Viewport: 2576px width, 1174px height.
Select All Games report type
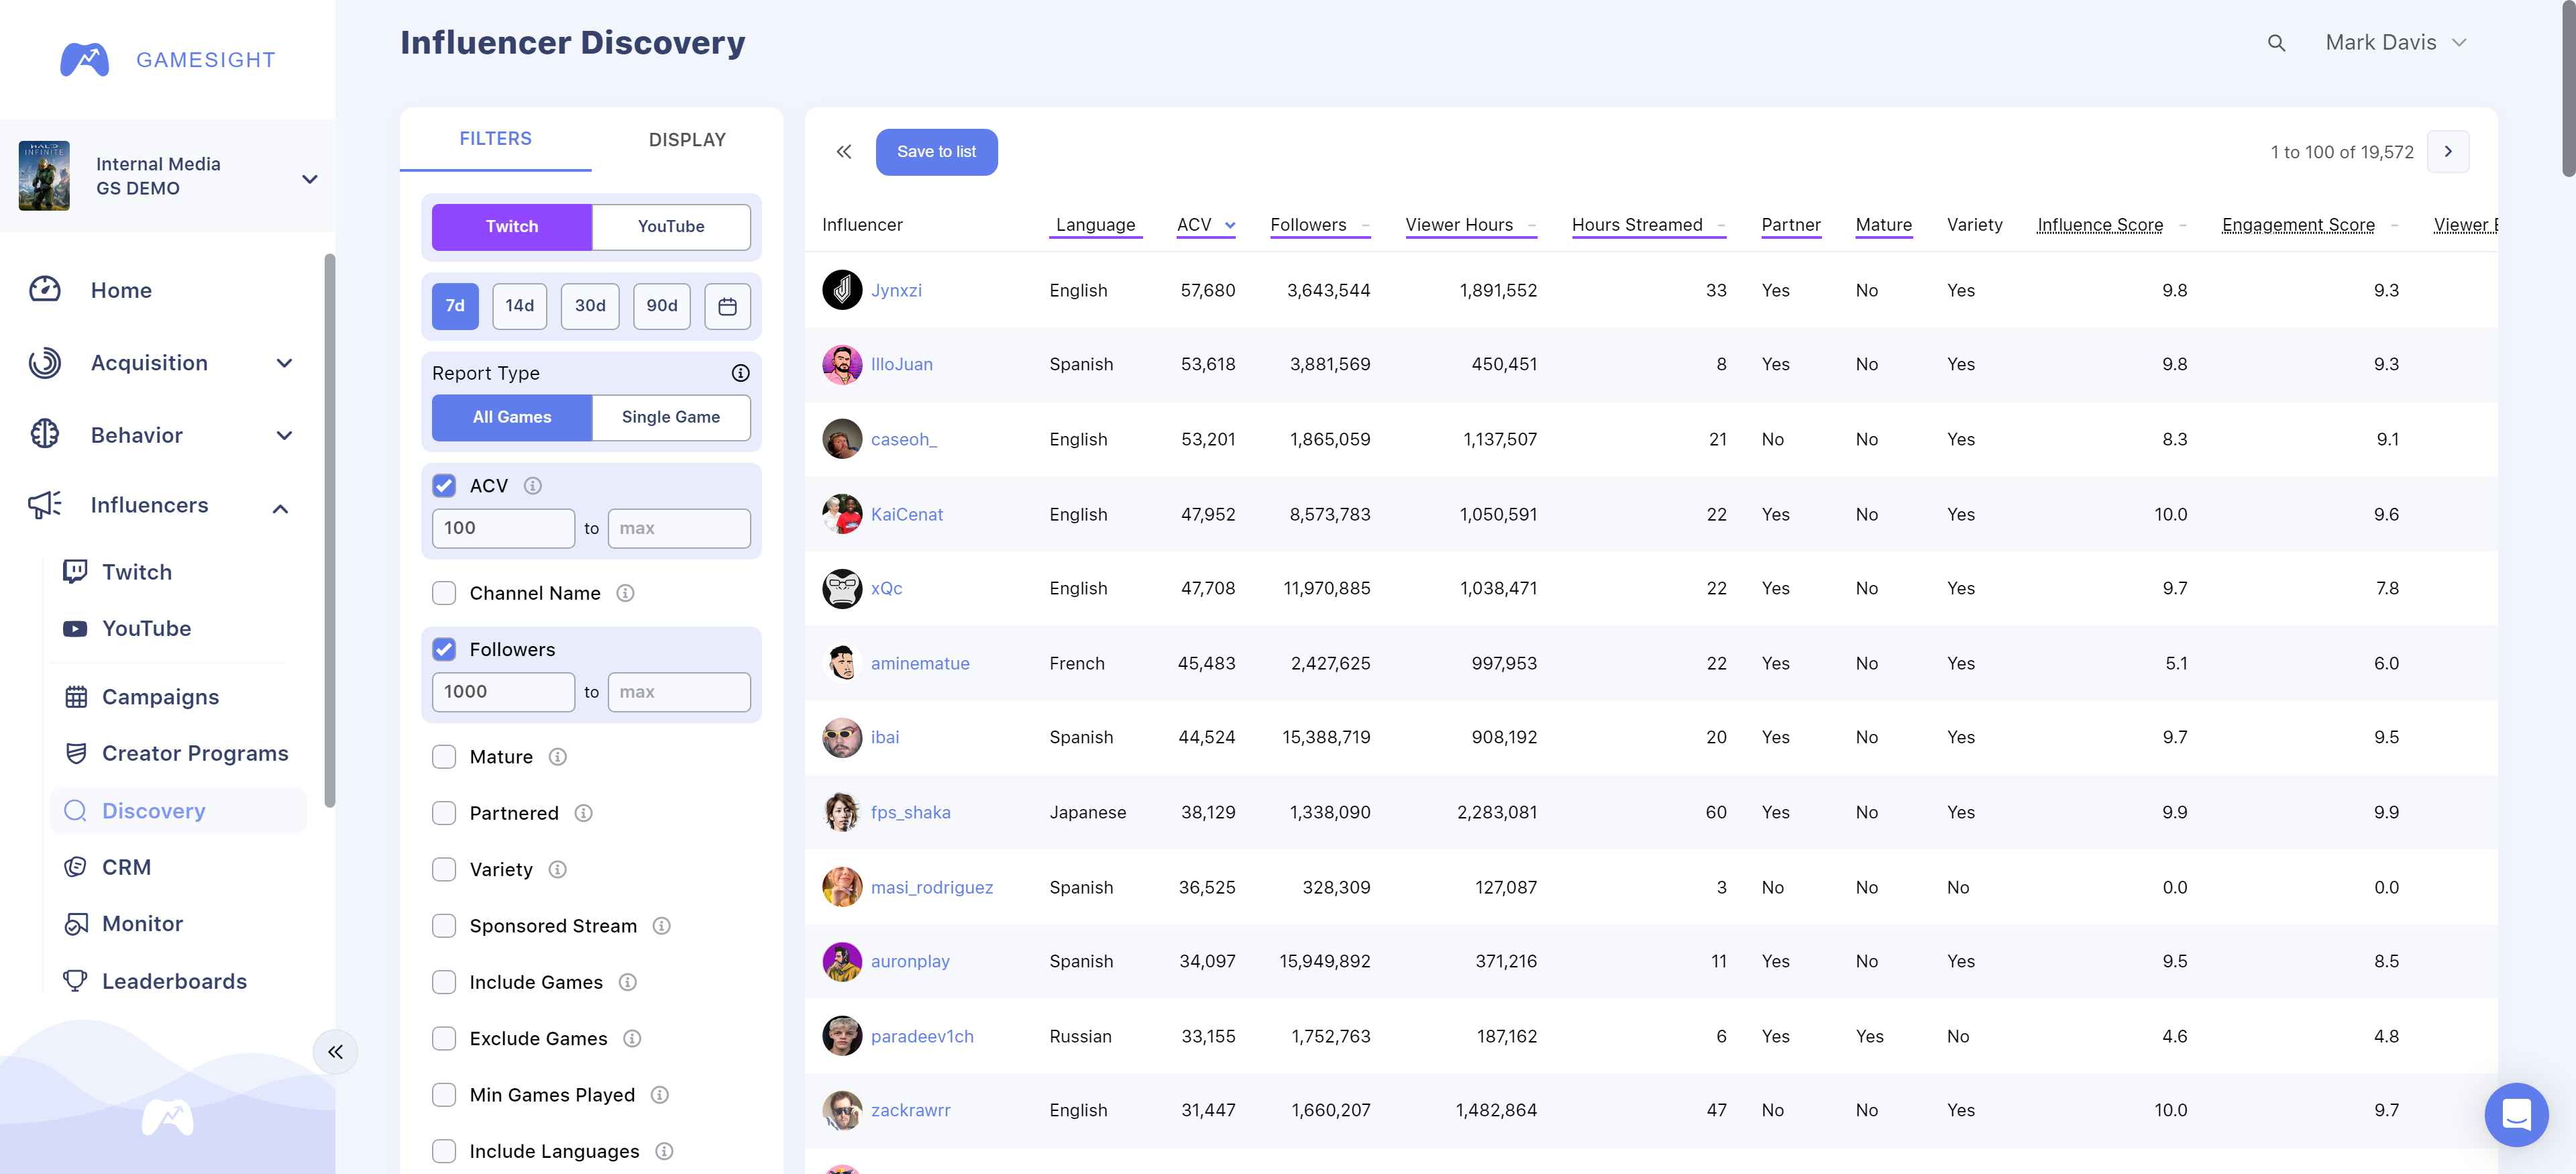[512, 417]
